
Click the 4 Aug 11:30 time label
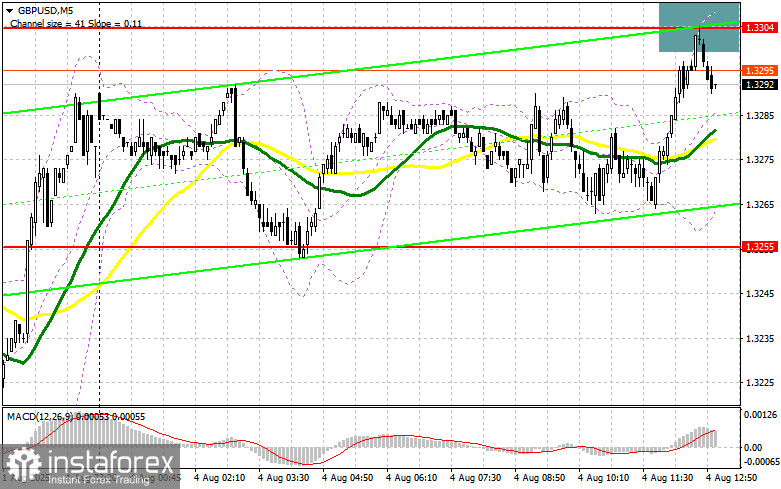(667, 478)
